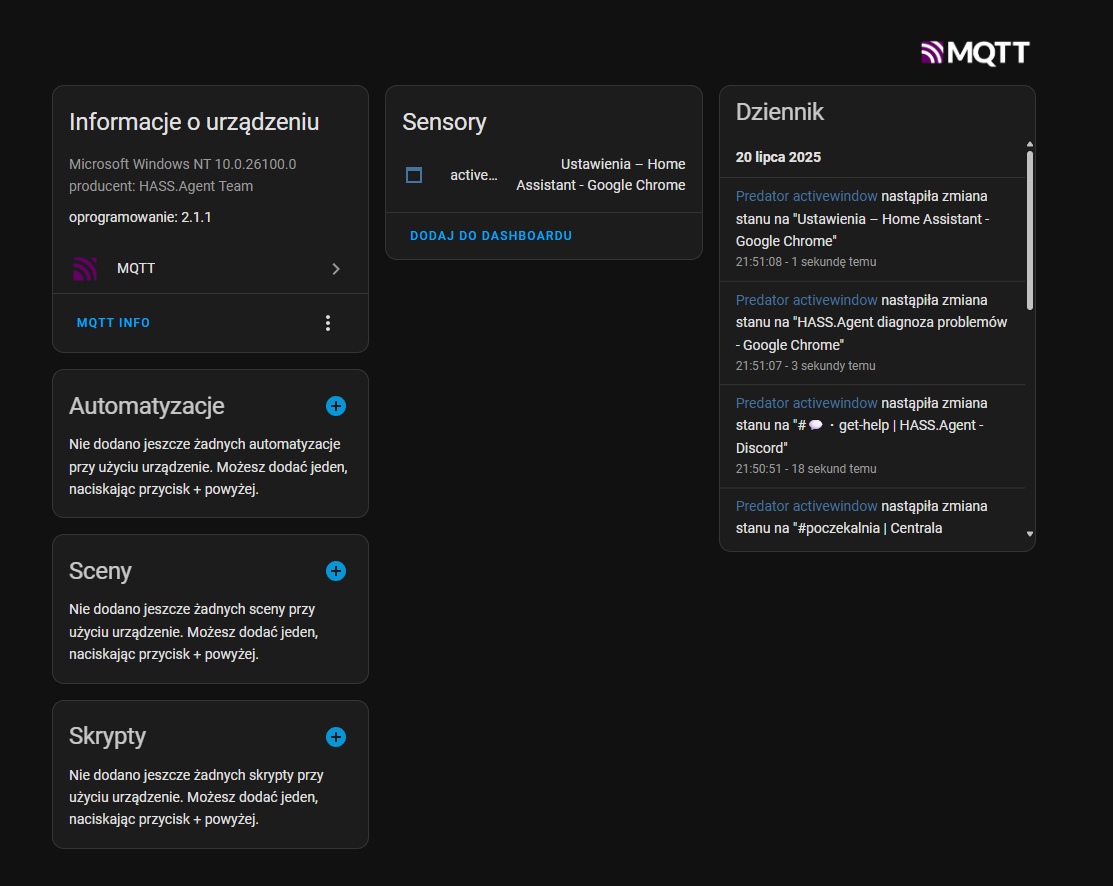The image size is (1113, 886).
Task: Open Predator activewindow link for #poczekalnia entry
Action: (806, 506)
